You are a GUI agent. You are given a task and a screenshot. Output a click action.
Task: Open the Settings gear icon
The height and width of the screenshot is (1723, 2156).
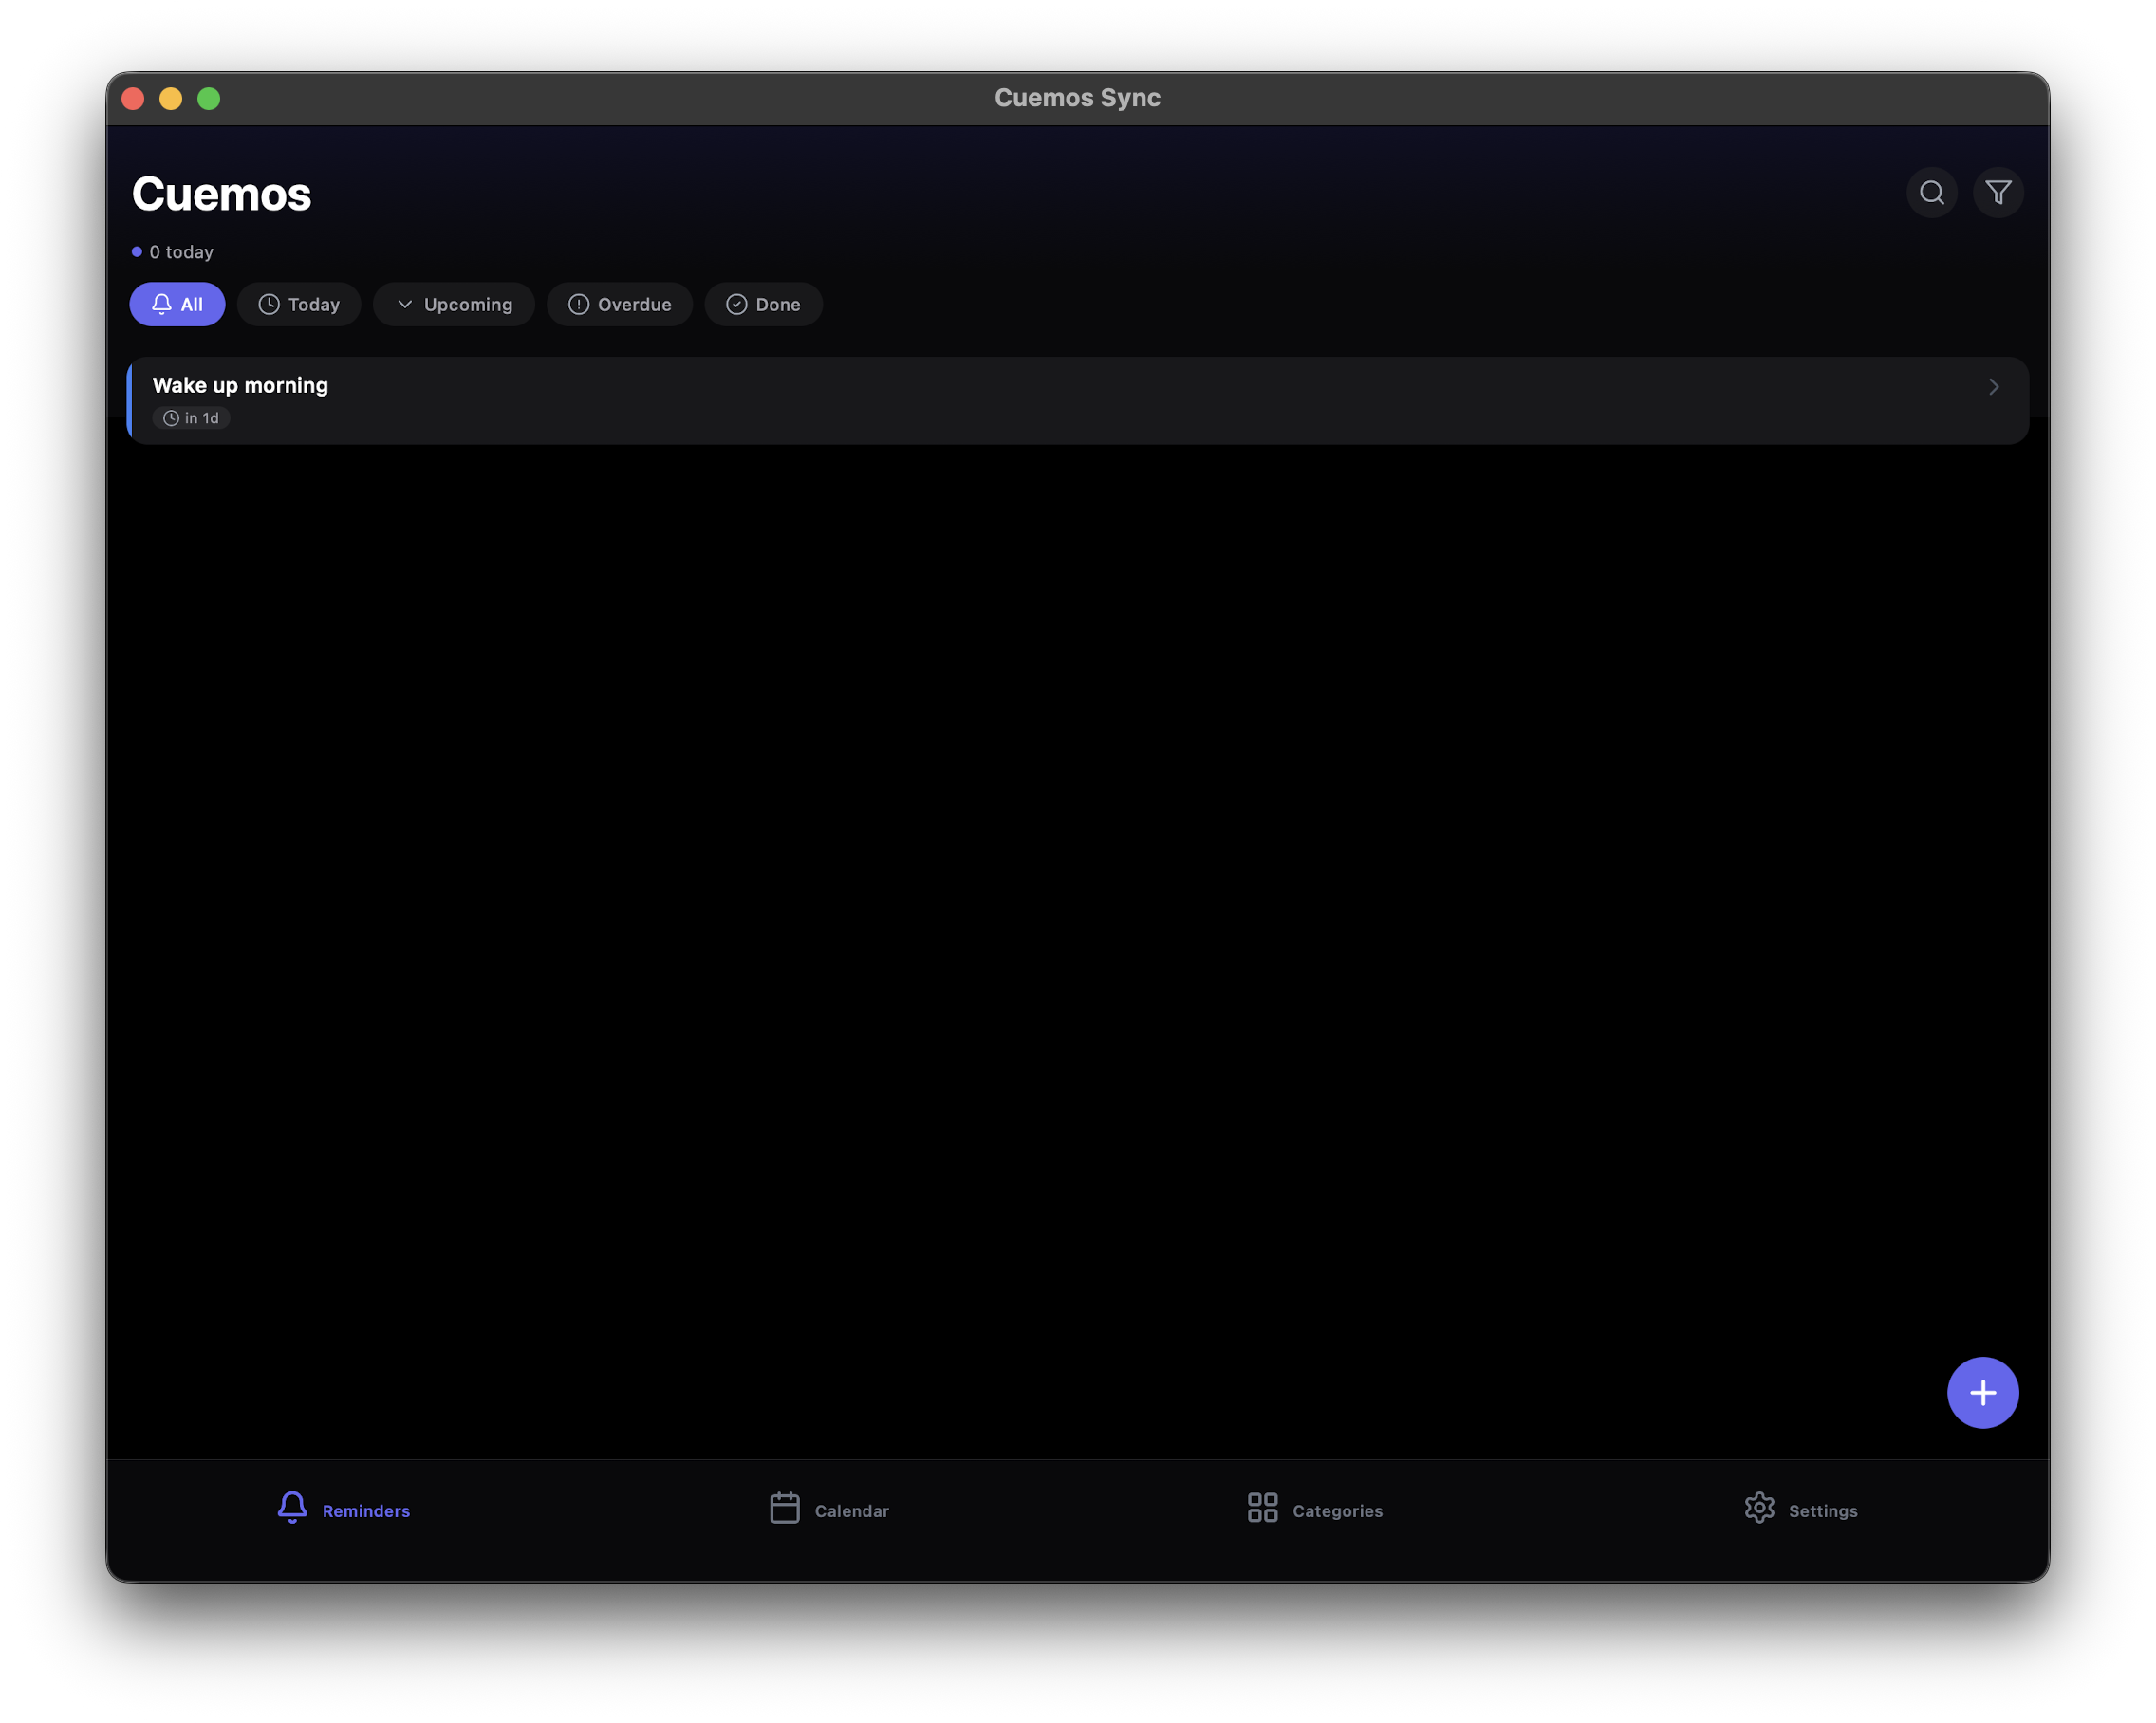click(x=1759, y=1507)
